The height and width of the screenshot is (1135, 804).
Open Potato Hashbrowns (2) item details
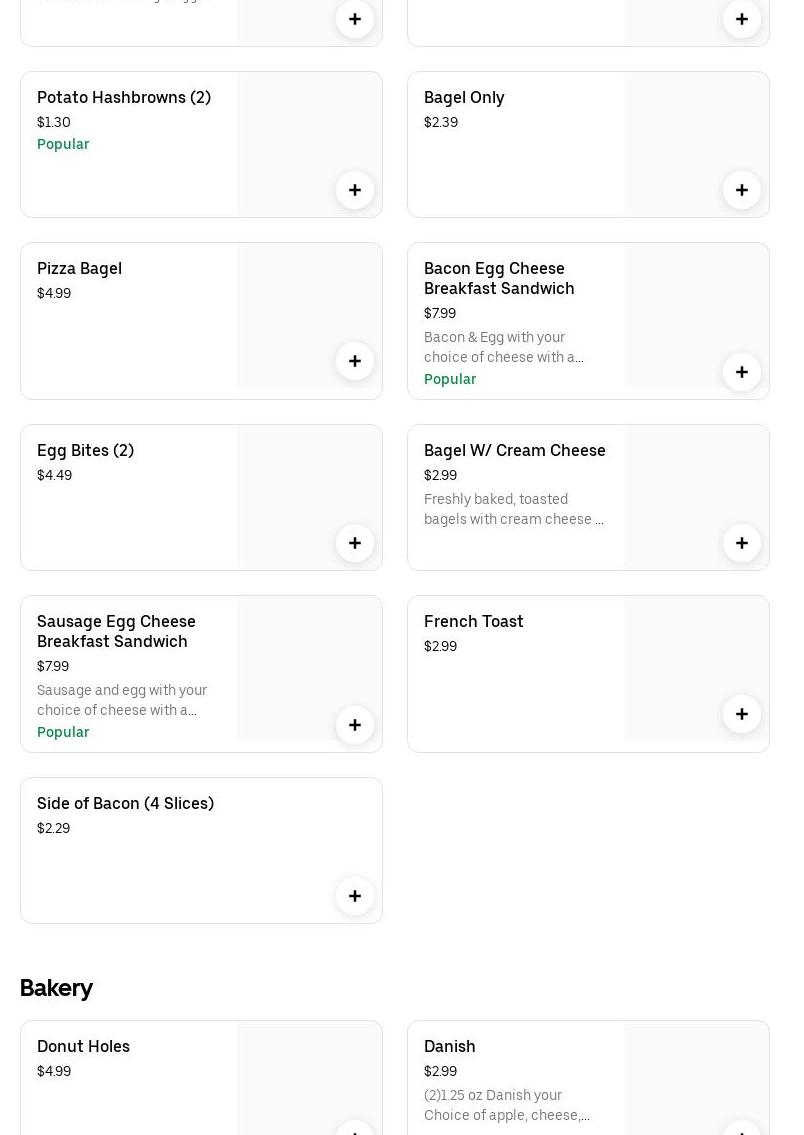pyautogui.click(x=124, y=97)
